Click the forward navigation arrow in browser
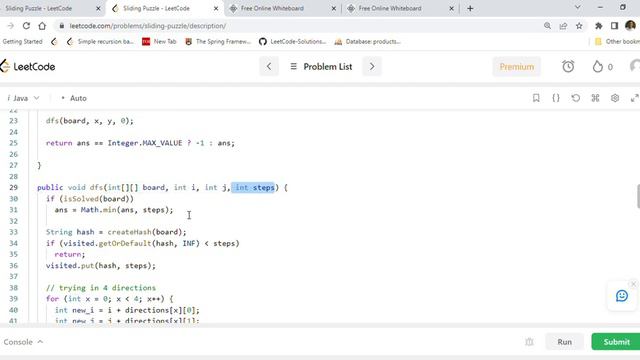 coord(11,26)
